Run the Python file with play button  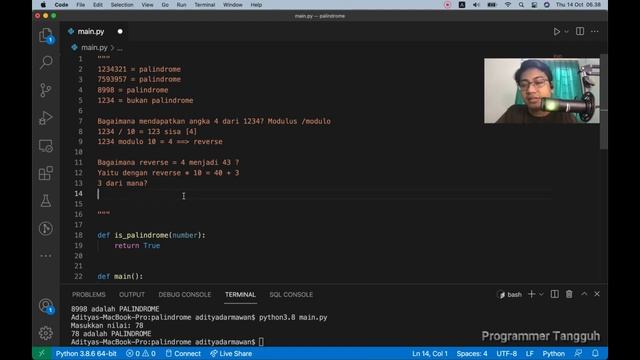pyautogui.click(x=556, y=31)
